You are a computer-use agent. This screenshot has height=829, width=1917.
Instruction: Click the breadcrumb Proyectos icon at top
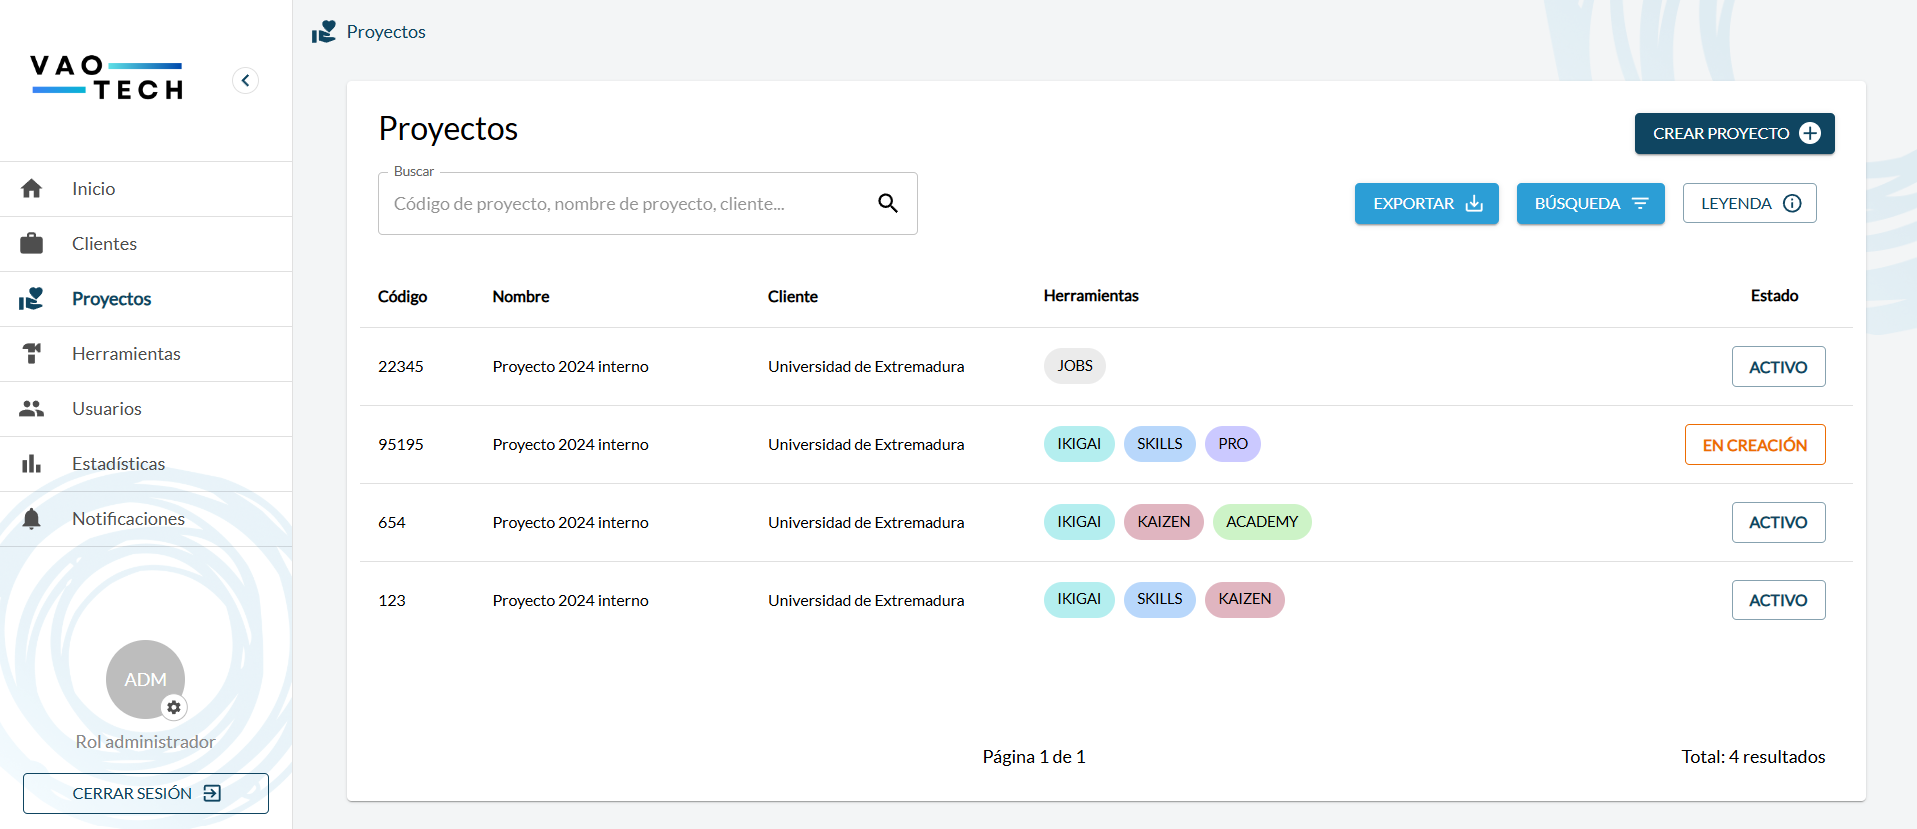[x=324, y=32]
